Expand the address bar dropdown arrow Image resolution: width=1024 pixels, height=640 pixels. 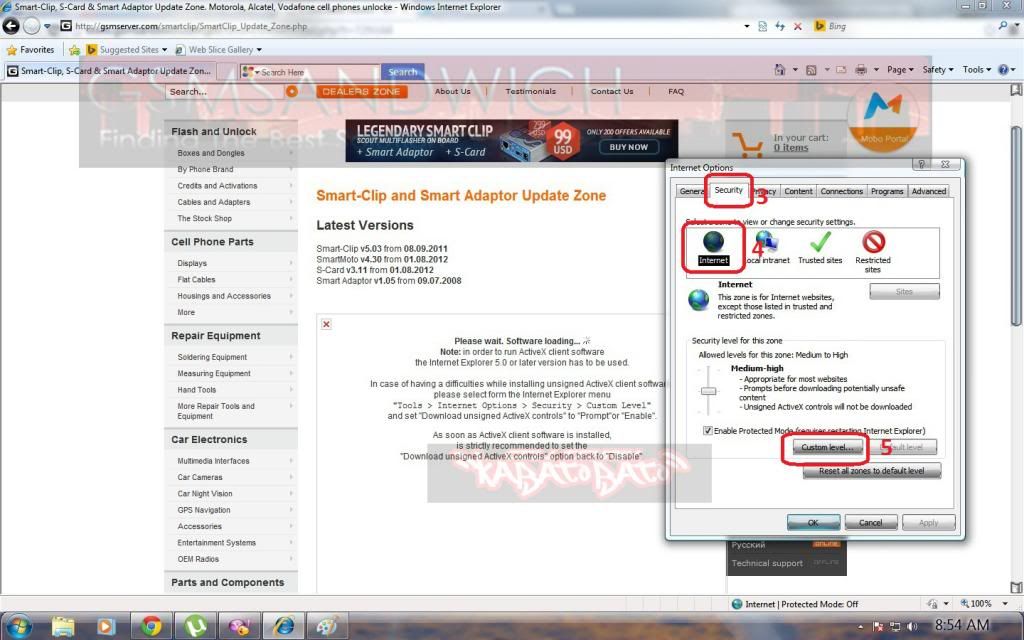point(747,26)
